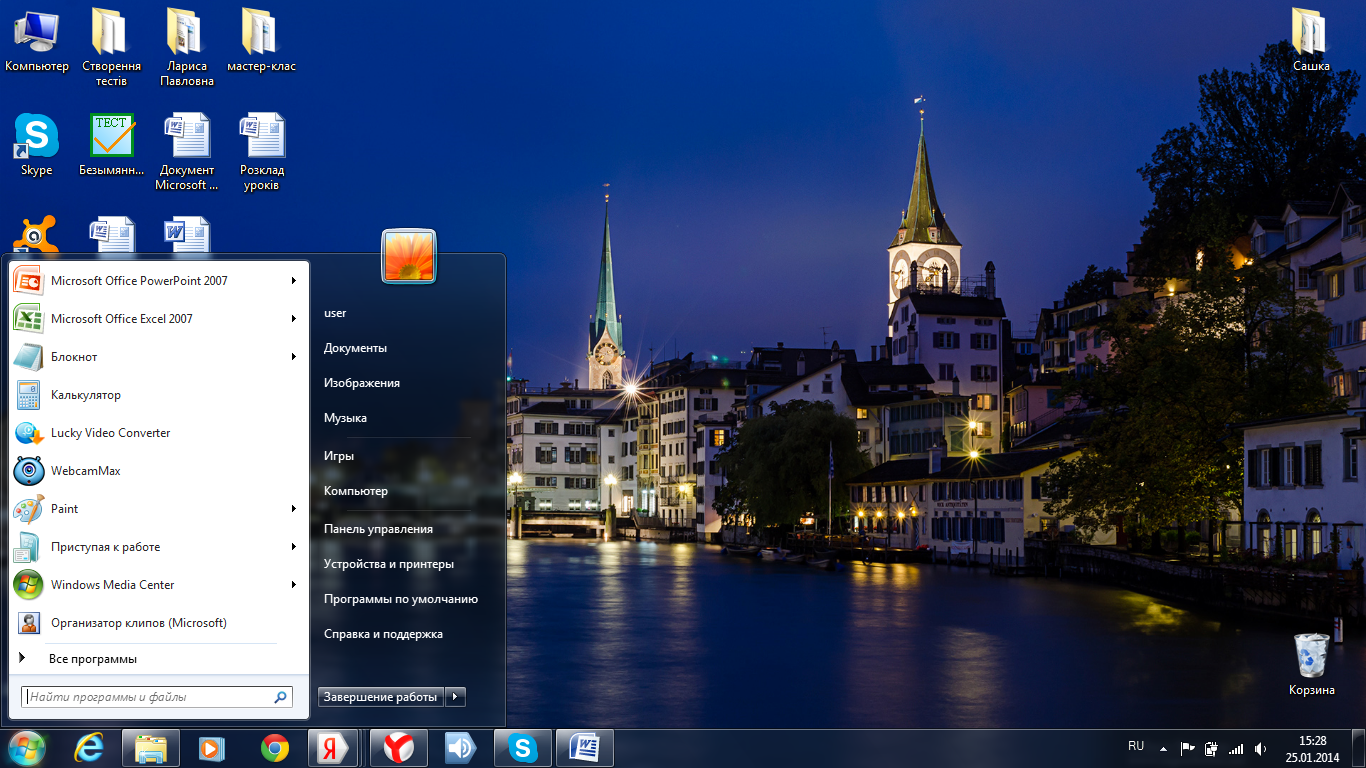Select the Документ Microsoft Word file
1366x768 pixels.
(187, 151)
